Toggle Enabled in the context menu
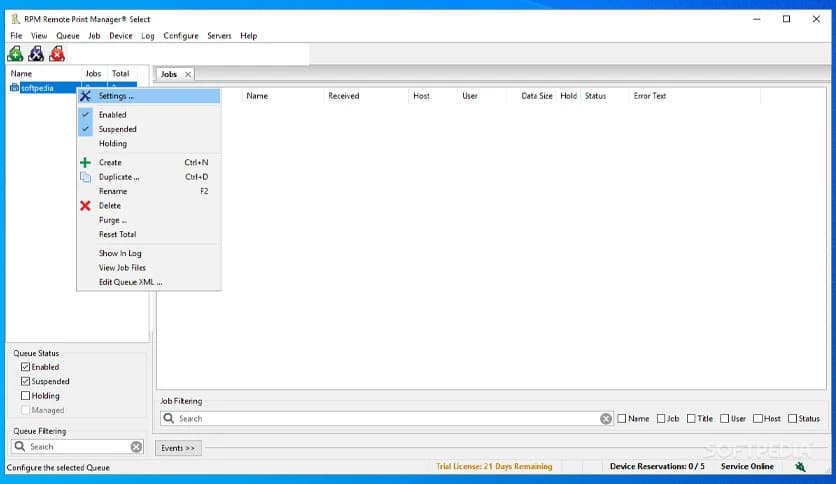 point(149,115)
